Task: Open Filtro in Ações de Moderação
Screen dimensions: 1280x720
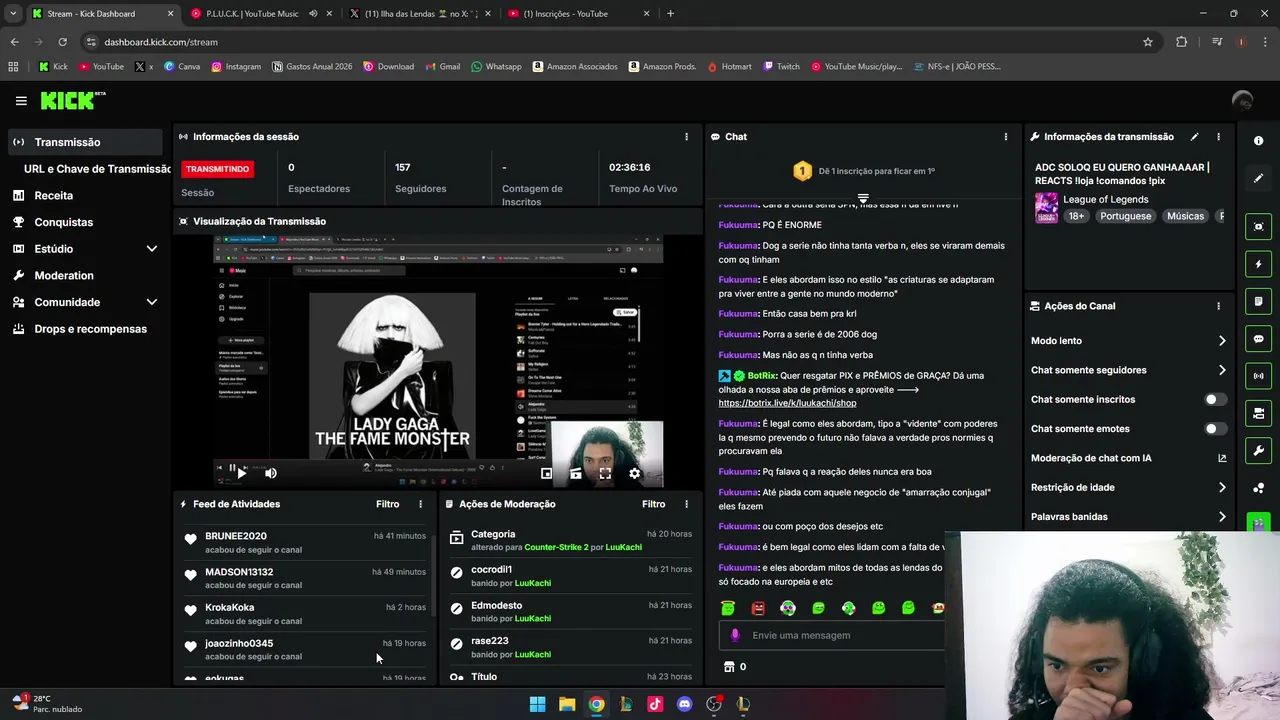Action: [x=653, y=505]
